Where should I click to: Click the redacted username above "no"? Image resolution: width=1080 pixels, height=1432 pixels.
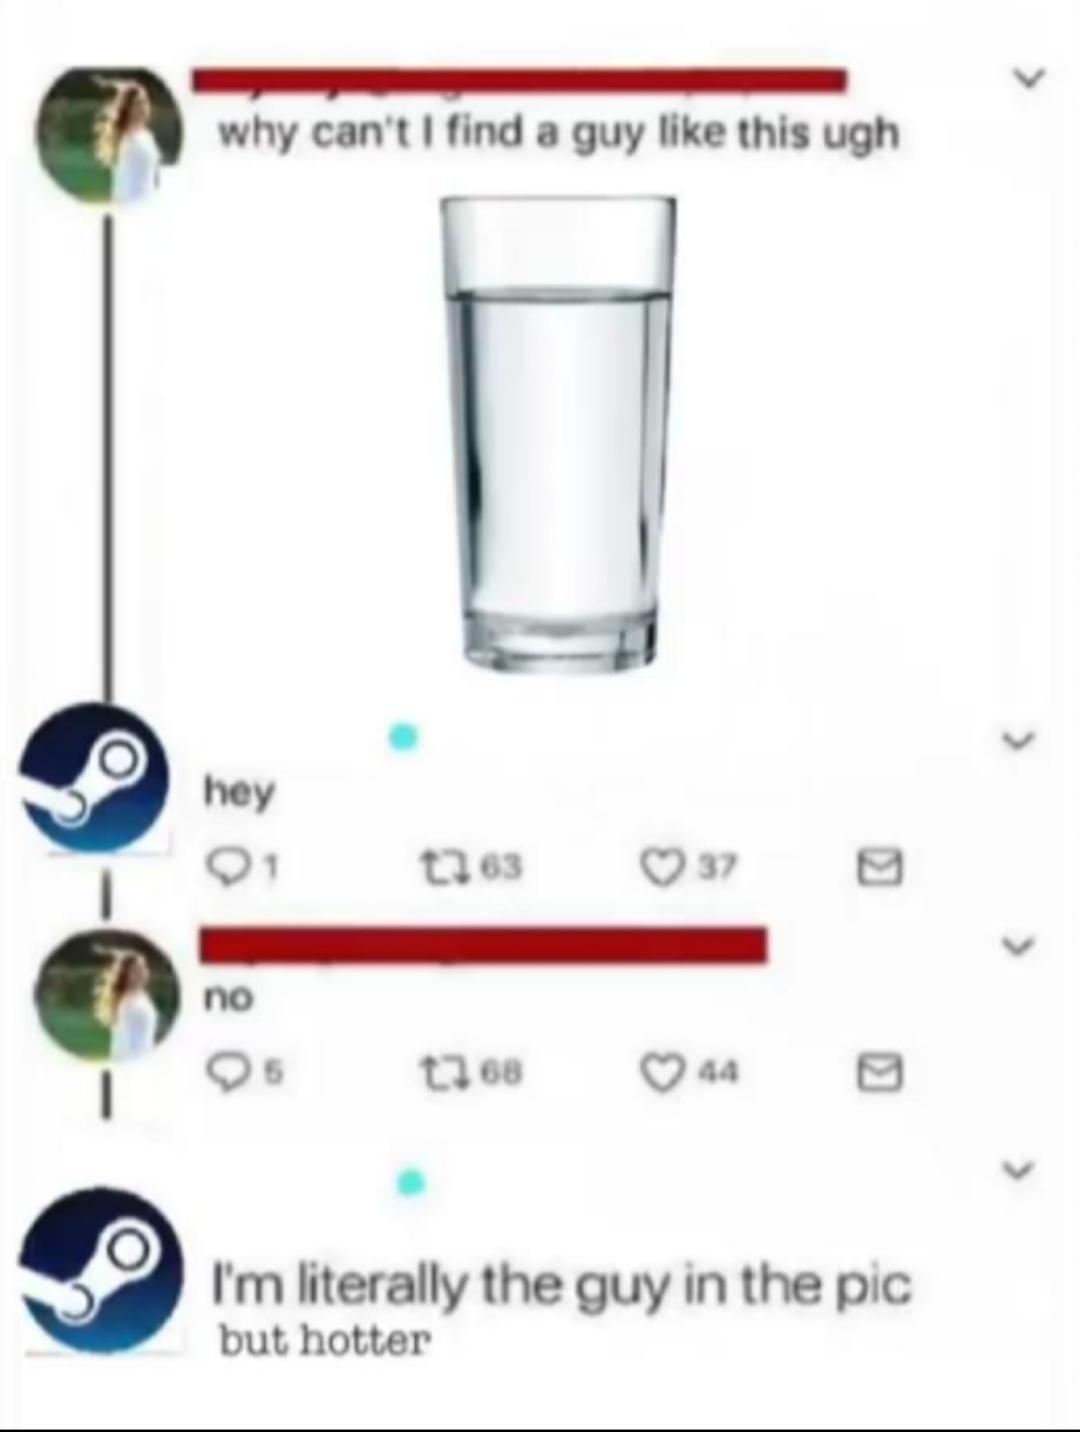484,945
